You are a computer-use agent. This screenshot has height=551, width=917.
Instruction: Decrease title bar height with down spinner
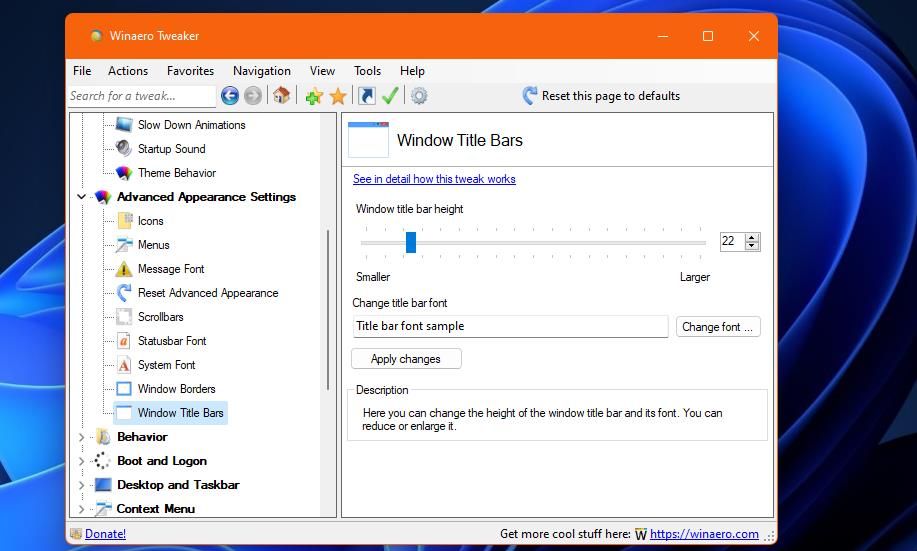click(x=752, y=246)
